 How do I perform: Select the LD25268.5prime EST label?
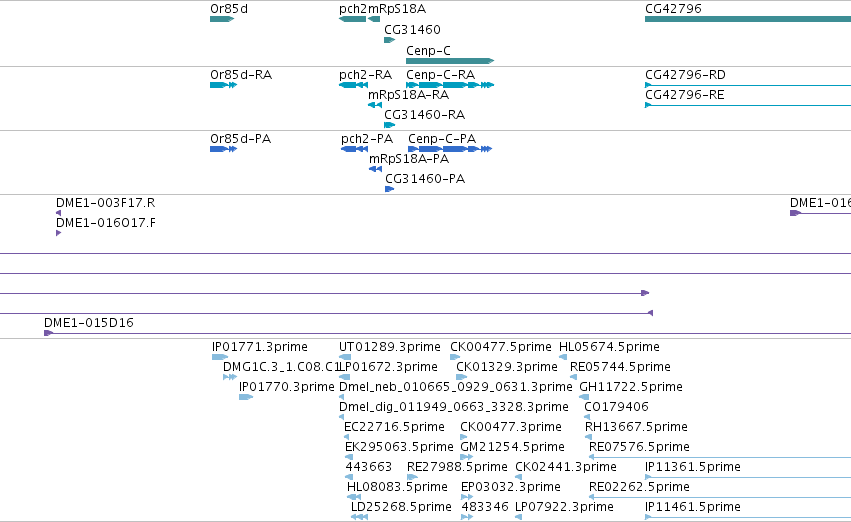tap(401, 507)
